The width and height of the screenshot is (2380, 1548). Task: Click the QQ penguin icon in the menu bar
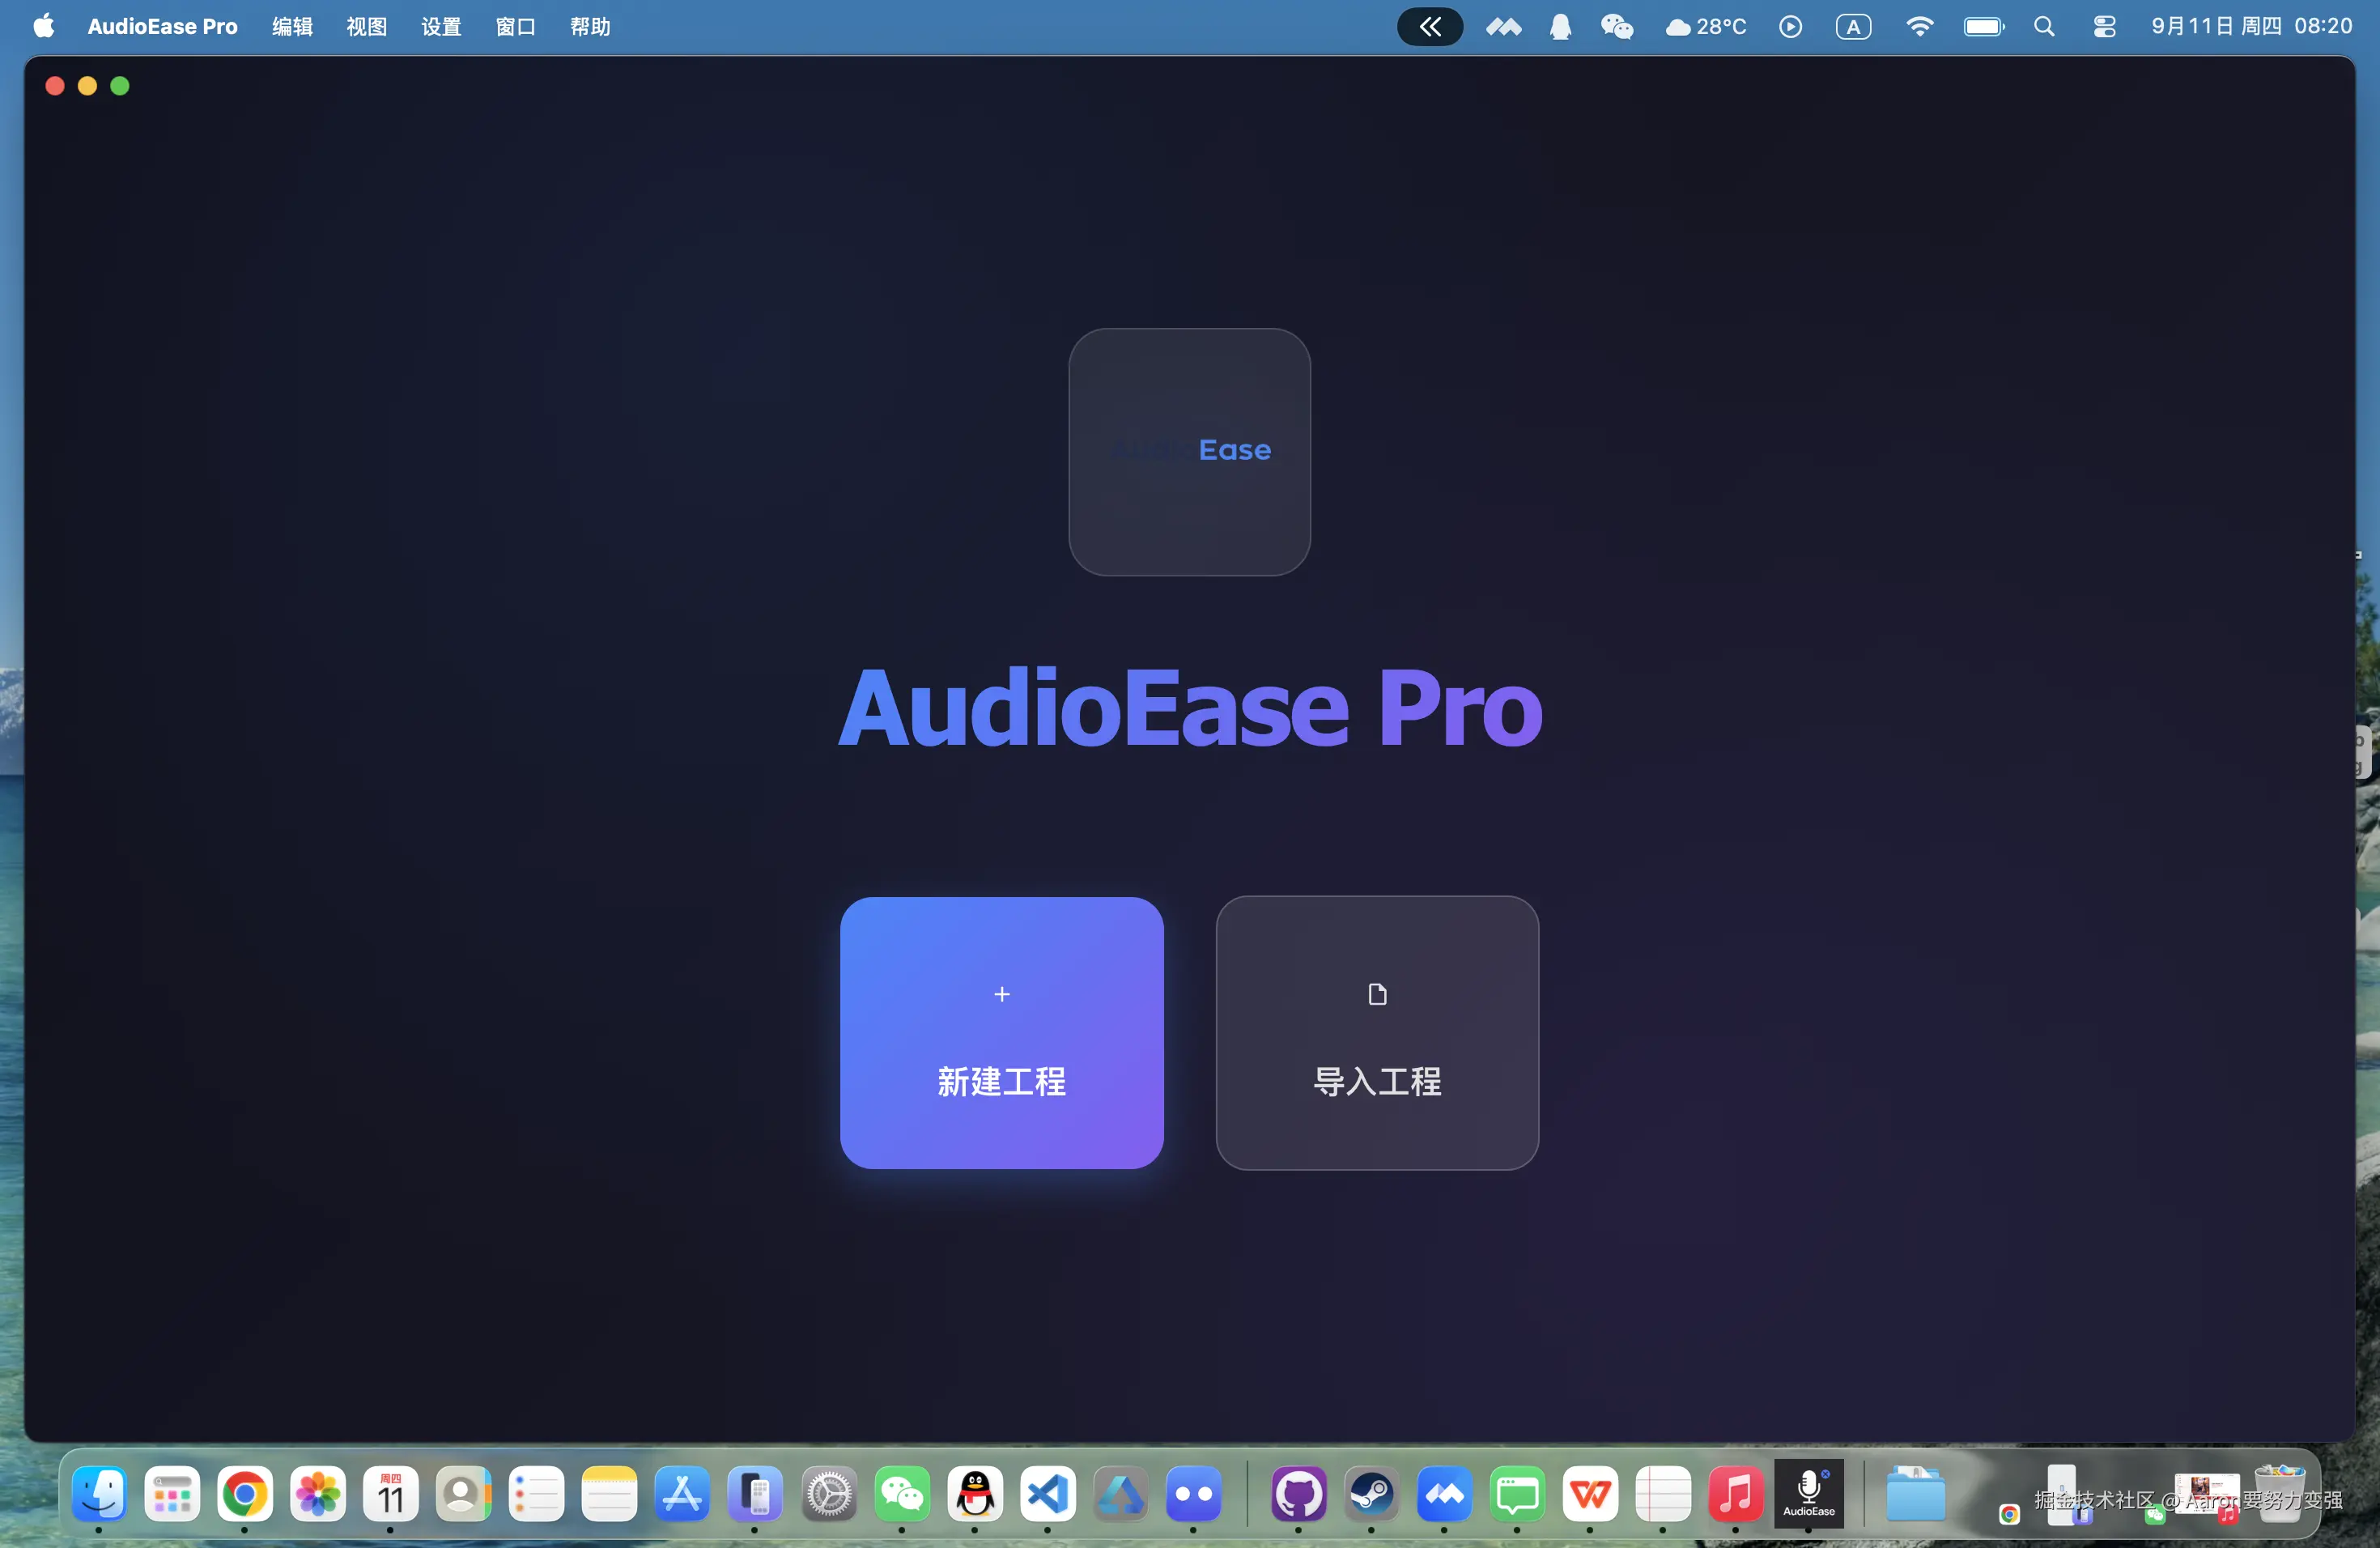tap(1560, 27)
